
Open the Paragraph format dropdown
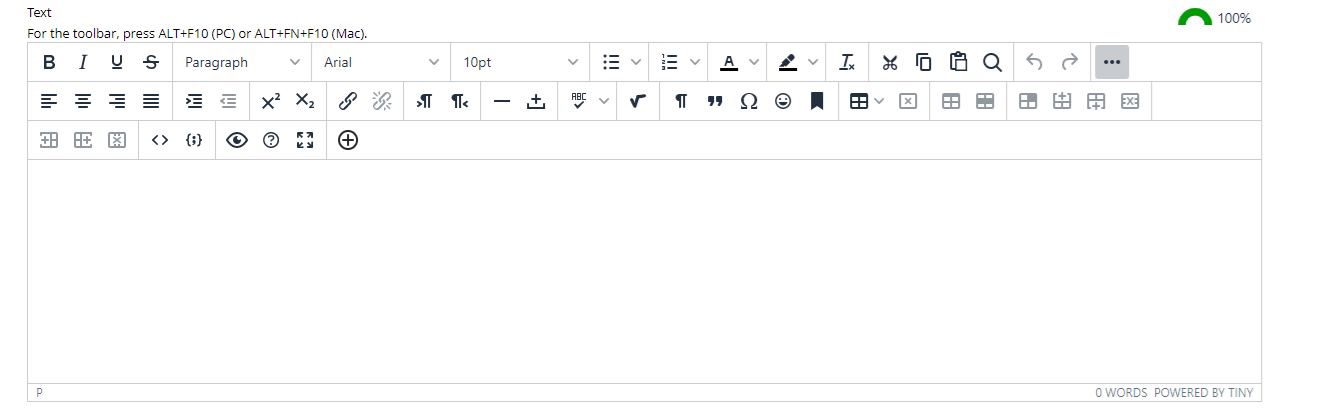pos(242,62)
